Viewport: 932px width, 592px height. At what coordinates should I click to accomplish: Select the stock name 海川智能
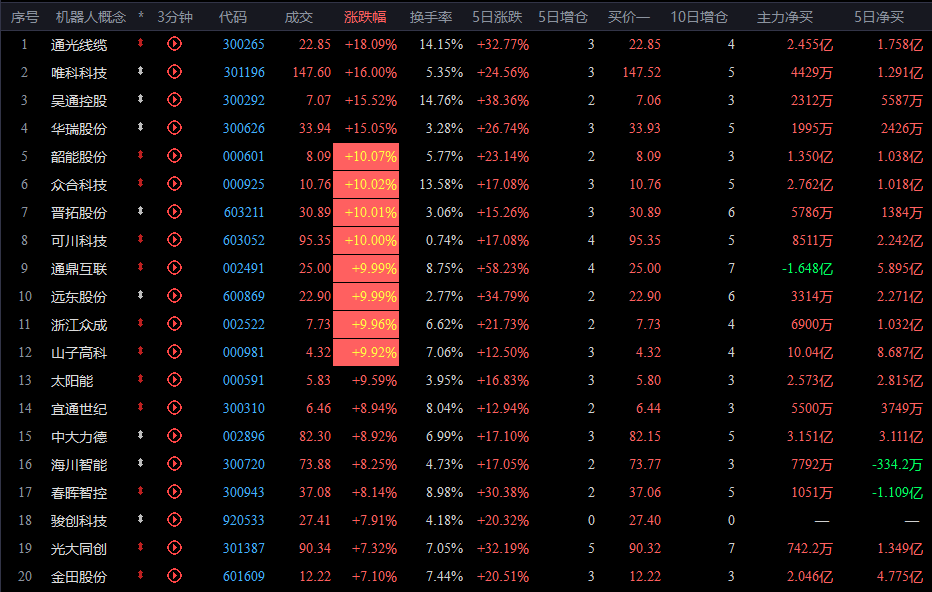(x=79, y=464)
